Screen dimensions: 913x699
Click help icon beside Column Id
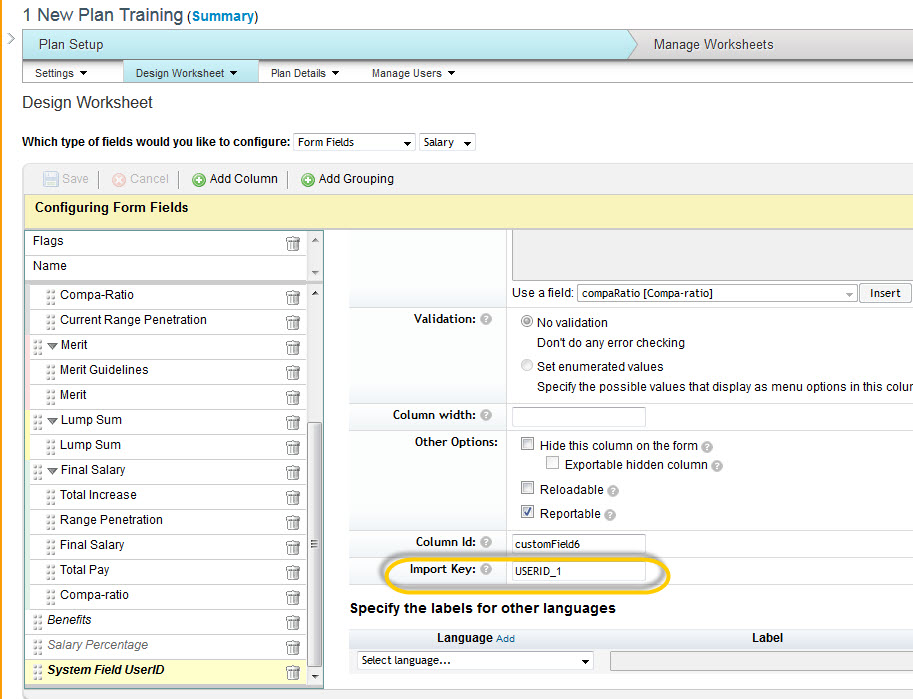click(486, 542)
